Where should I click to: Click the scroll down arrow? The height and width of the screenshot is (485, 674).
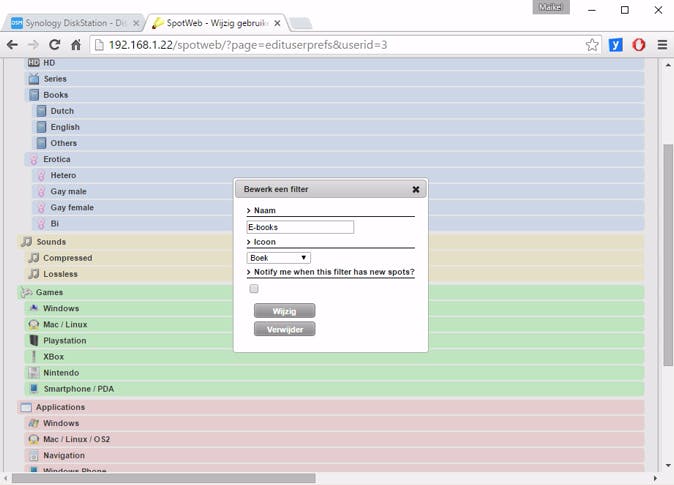pyautogui.click(x=668, y=465)
